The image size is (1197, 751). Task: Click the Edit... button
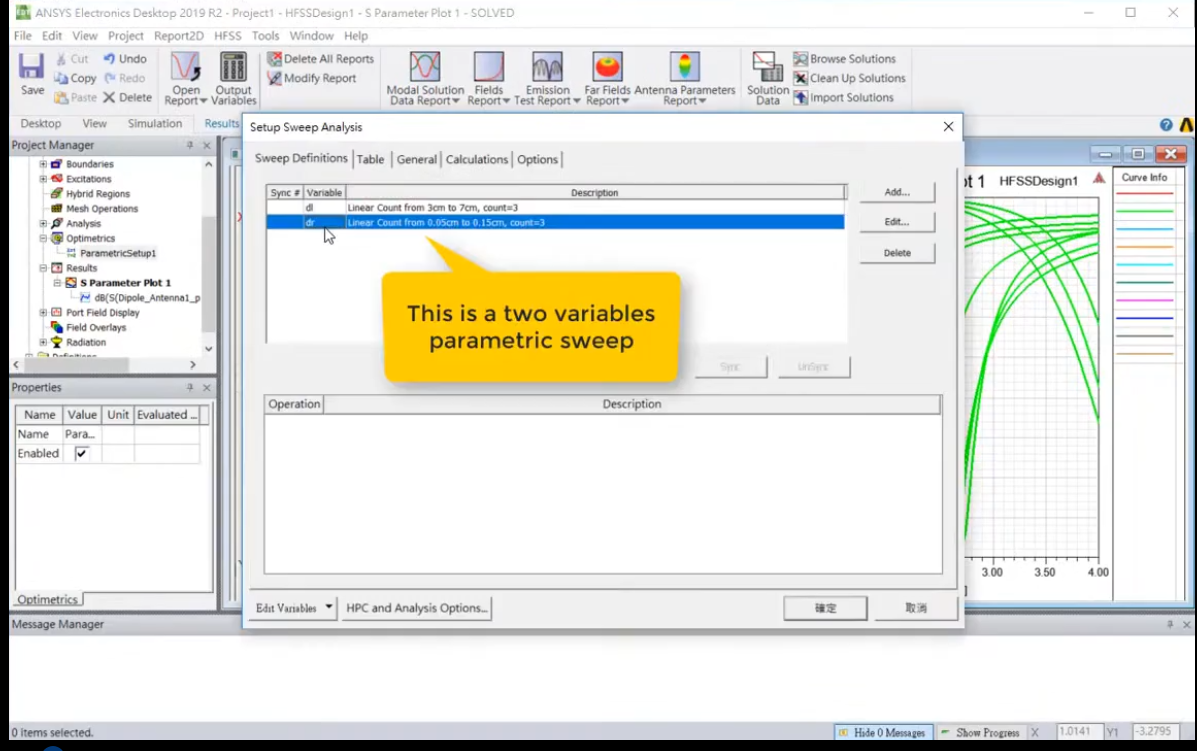tap(897, 222)
